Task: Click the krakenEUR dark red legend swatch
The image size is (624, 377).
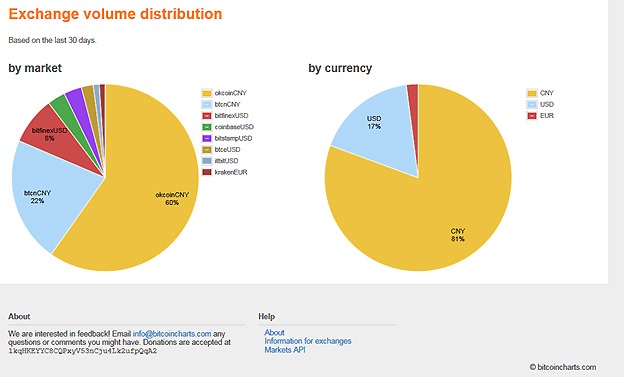Action: 207,172
